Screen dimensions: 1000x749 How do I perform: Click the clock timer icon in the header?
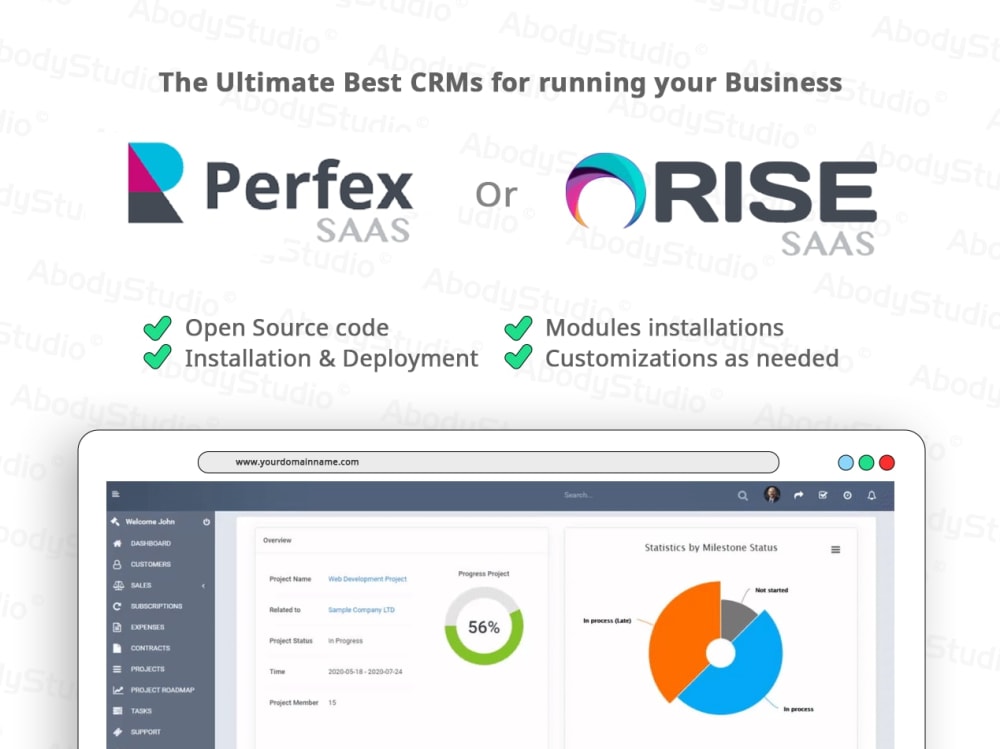coord(847,495)
